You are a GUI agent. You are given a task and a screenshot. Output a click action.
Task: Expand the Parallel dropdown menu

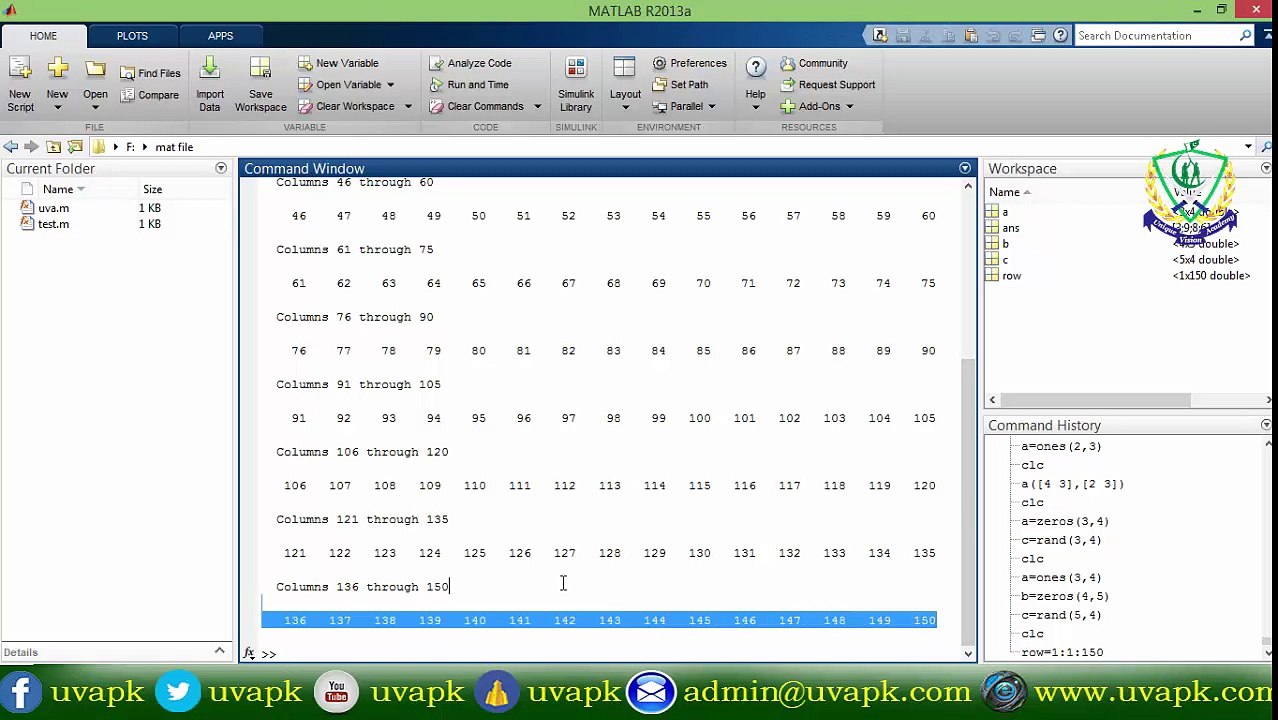pyautogui.click(x=711, y=107)
